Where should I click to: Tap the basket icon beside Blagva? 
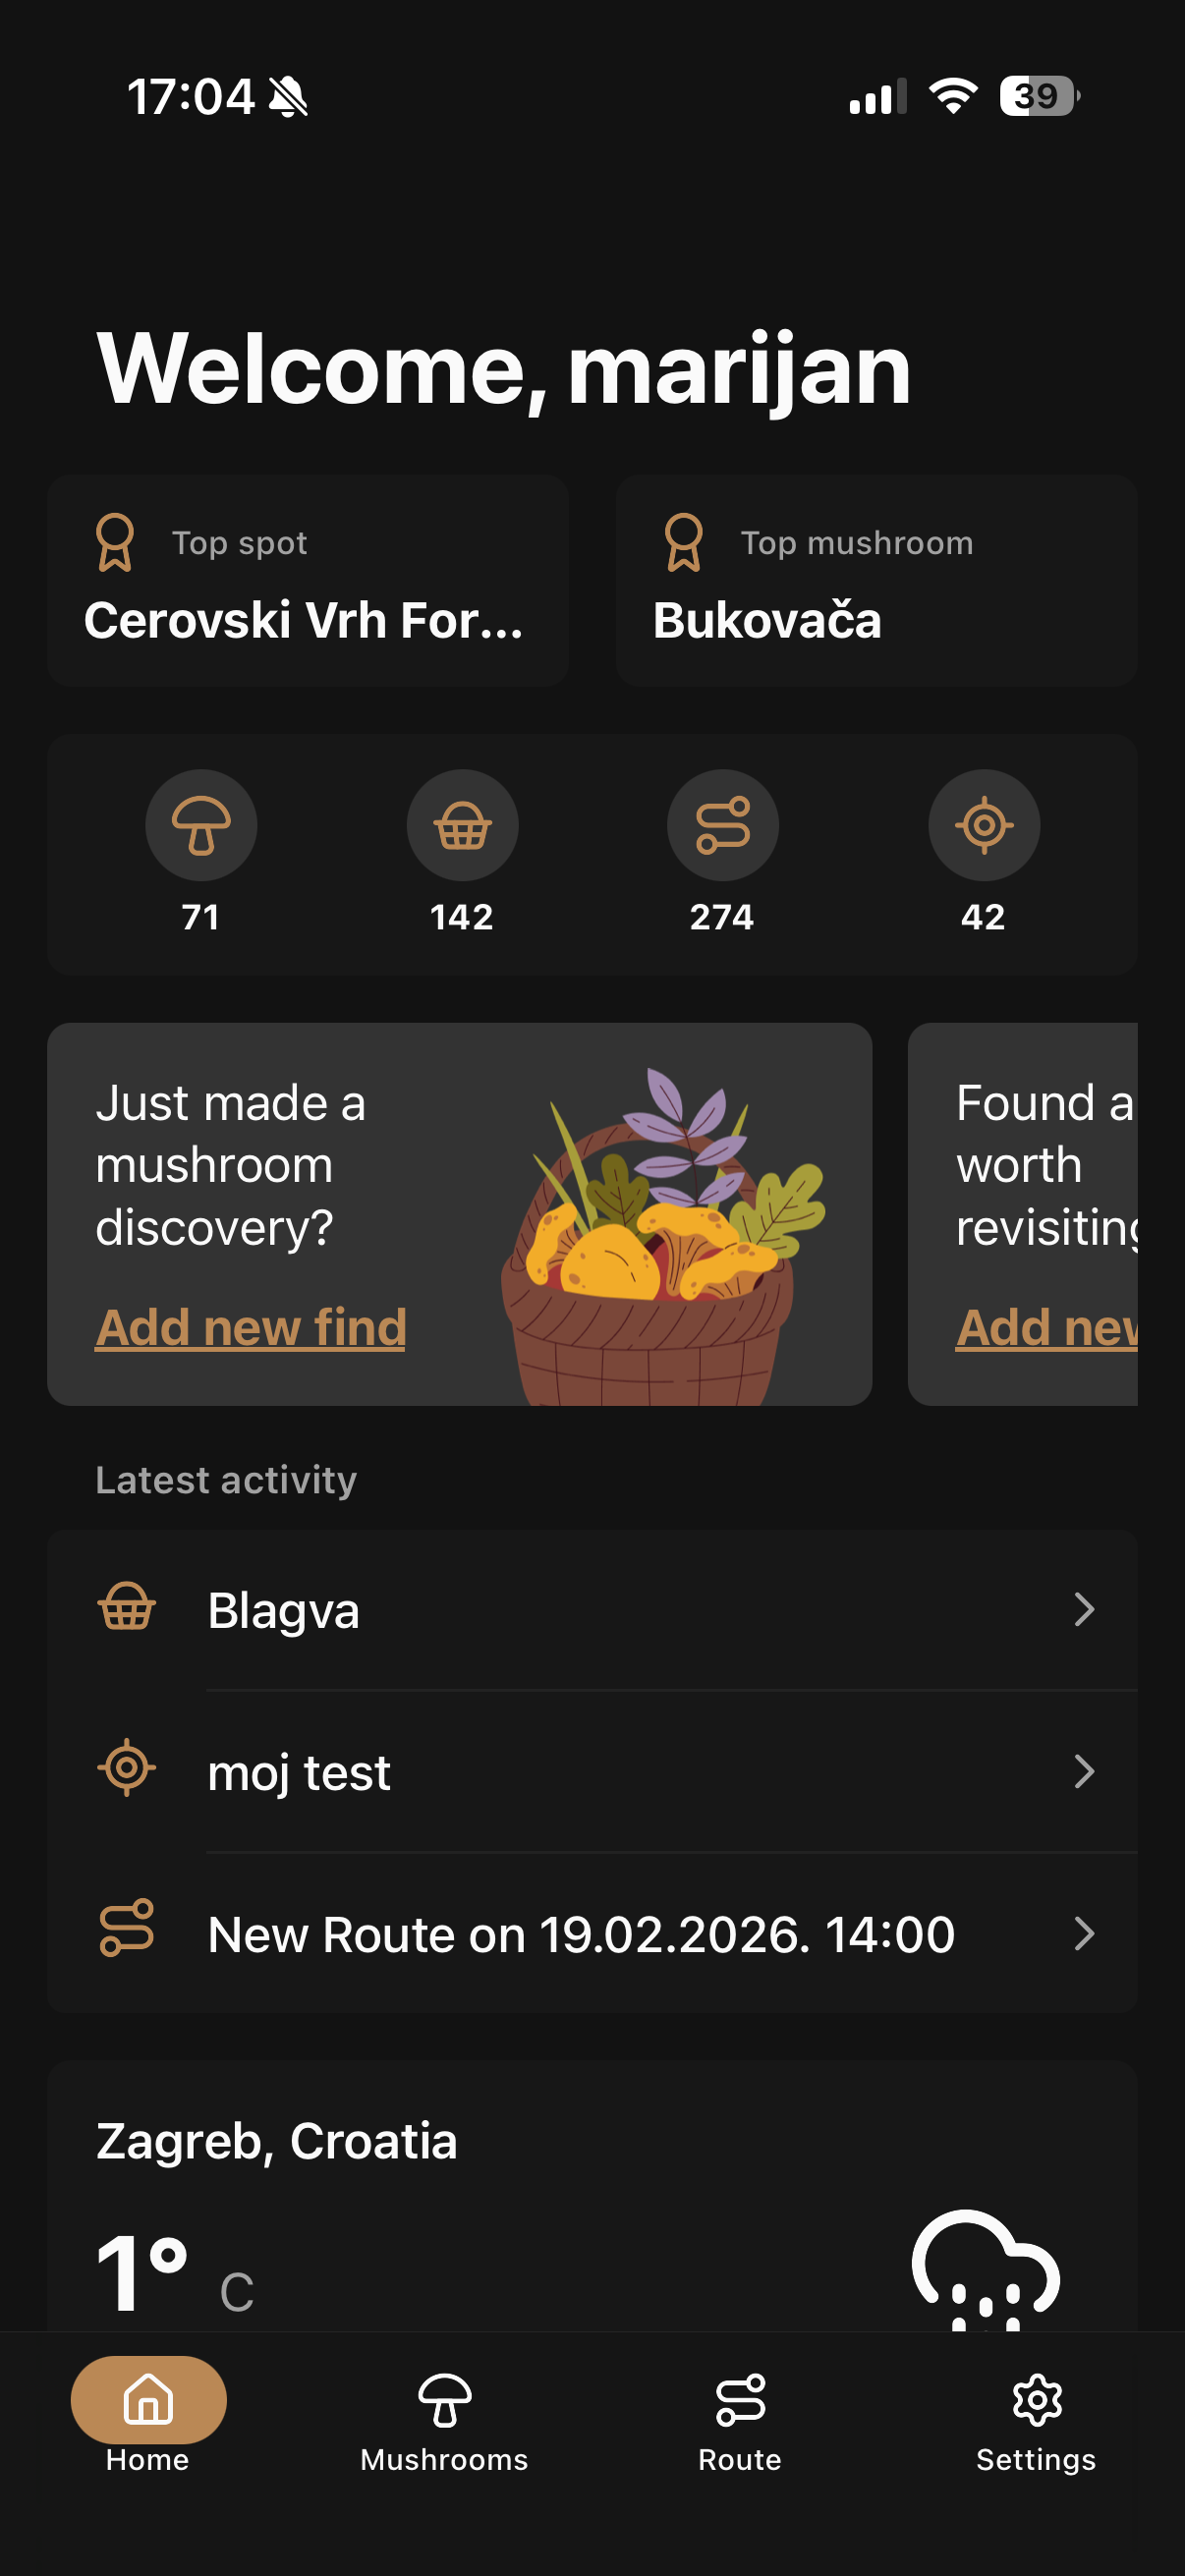(127, 1608)
